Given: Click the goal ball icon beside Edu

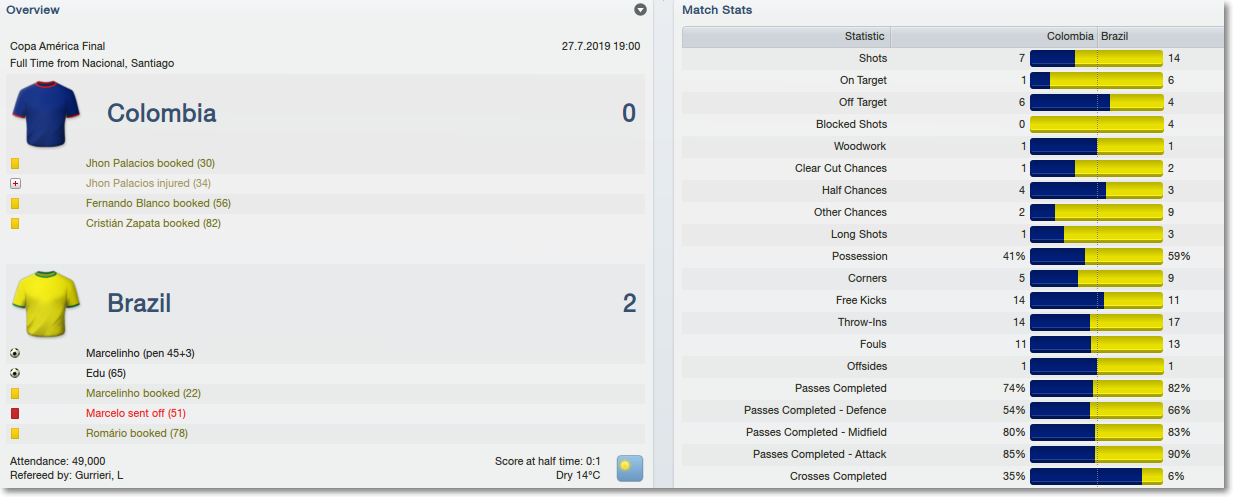Looking at the screenshot, I should click(15, 373).
